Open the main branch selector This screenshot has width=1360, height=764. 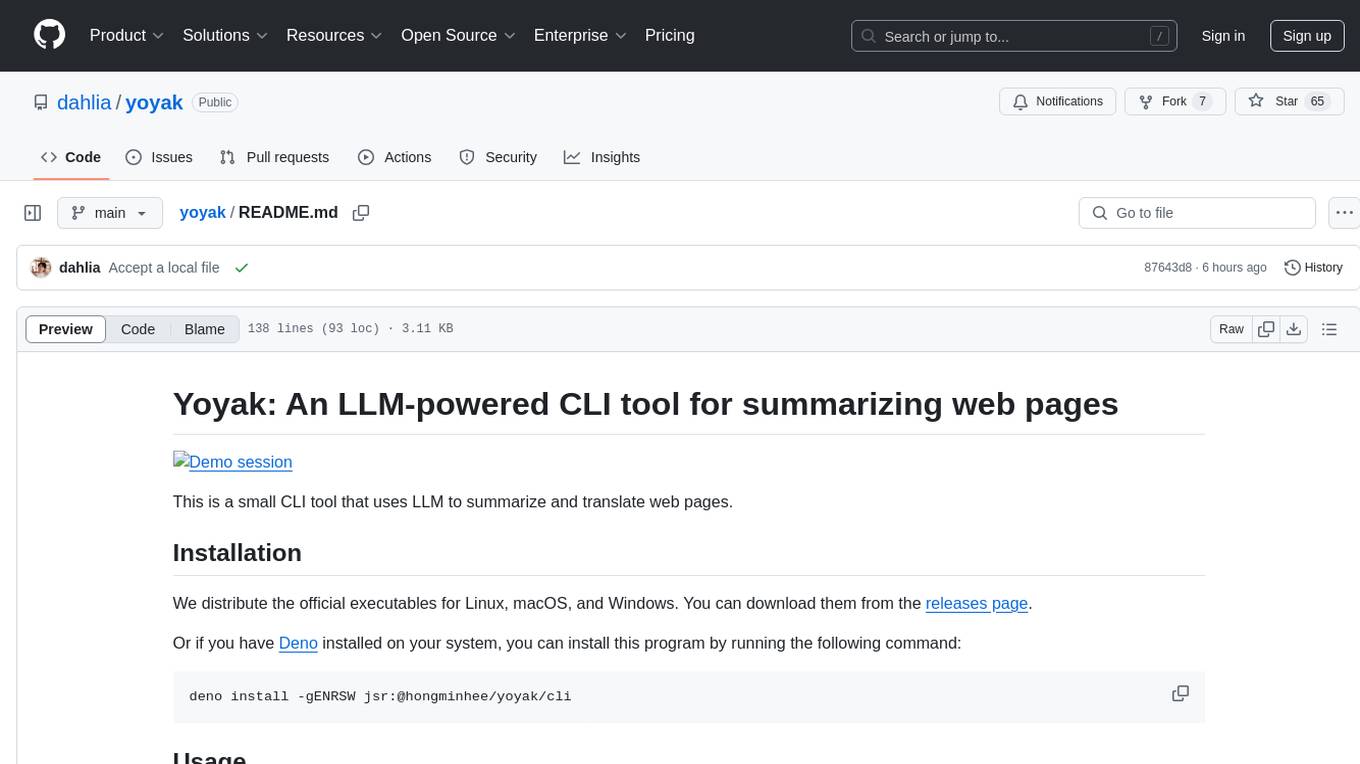tap(109, 213)
